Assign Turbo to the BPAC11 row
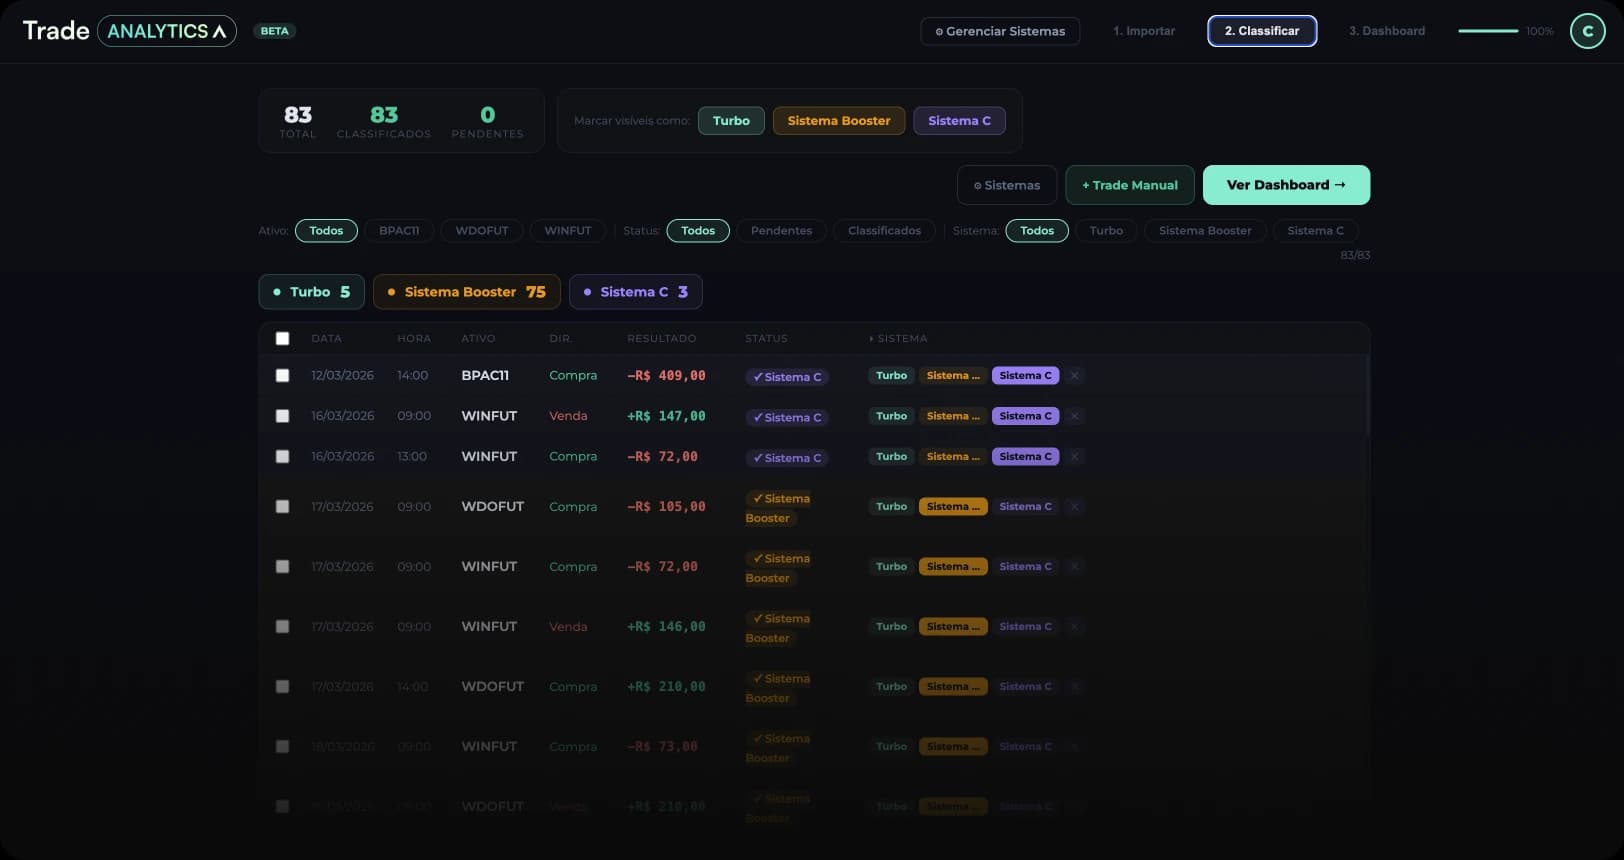 point(891,376)
